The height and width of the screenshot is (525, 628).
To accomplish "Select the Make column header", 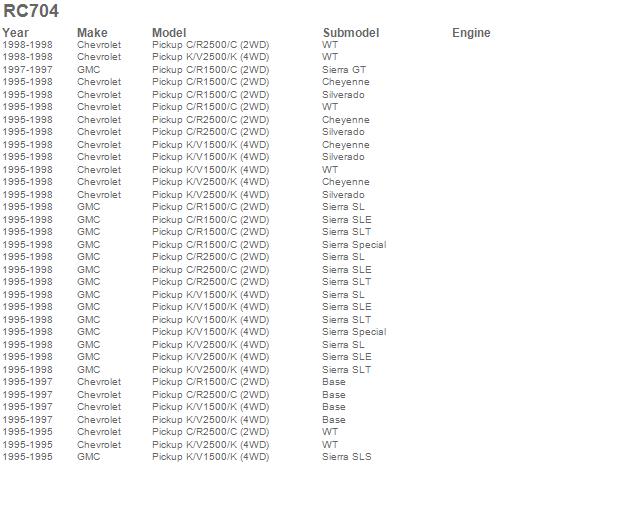I will click(x=92, y=33).
